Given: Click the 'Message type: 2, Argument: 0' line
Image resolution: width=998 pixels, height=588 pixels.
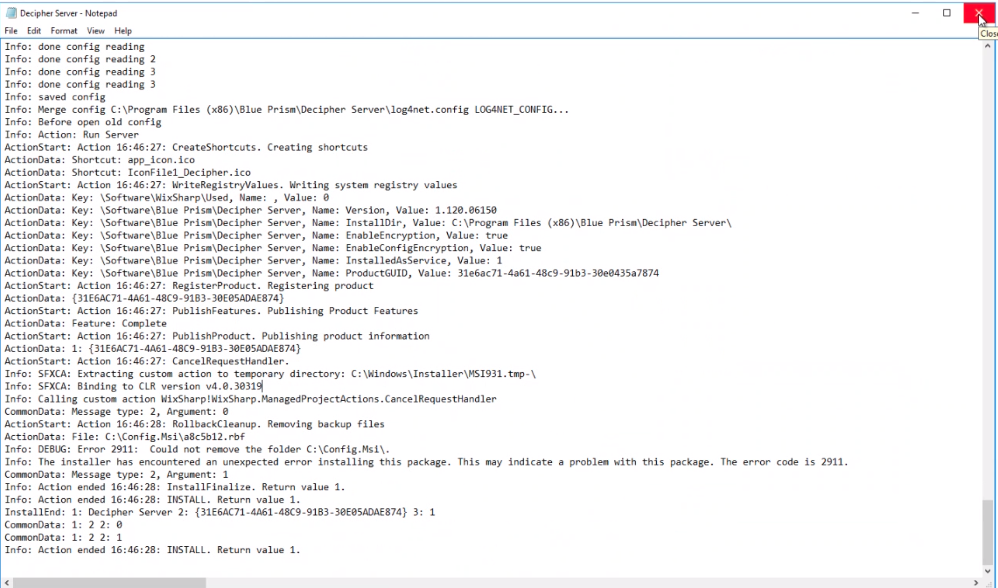Looking at the screenshot, I should [116, 412].
